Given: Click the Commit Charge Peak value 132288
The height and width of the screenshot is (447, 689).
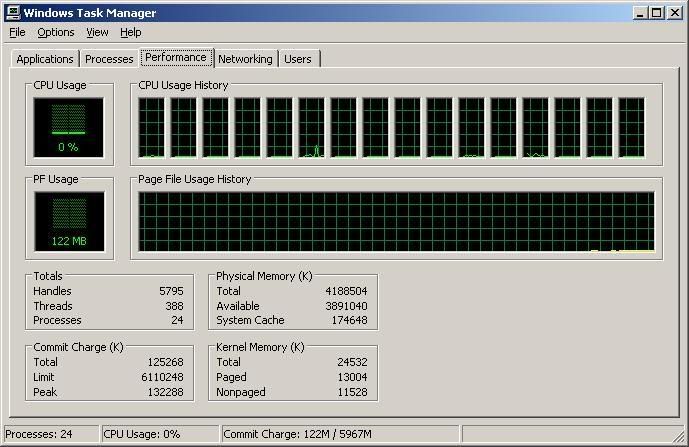Looking at the screenshot, I should (x=166, y=392).
